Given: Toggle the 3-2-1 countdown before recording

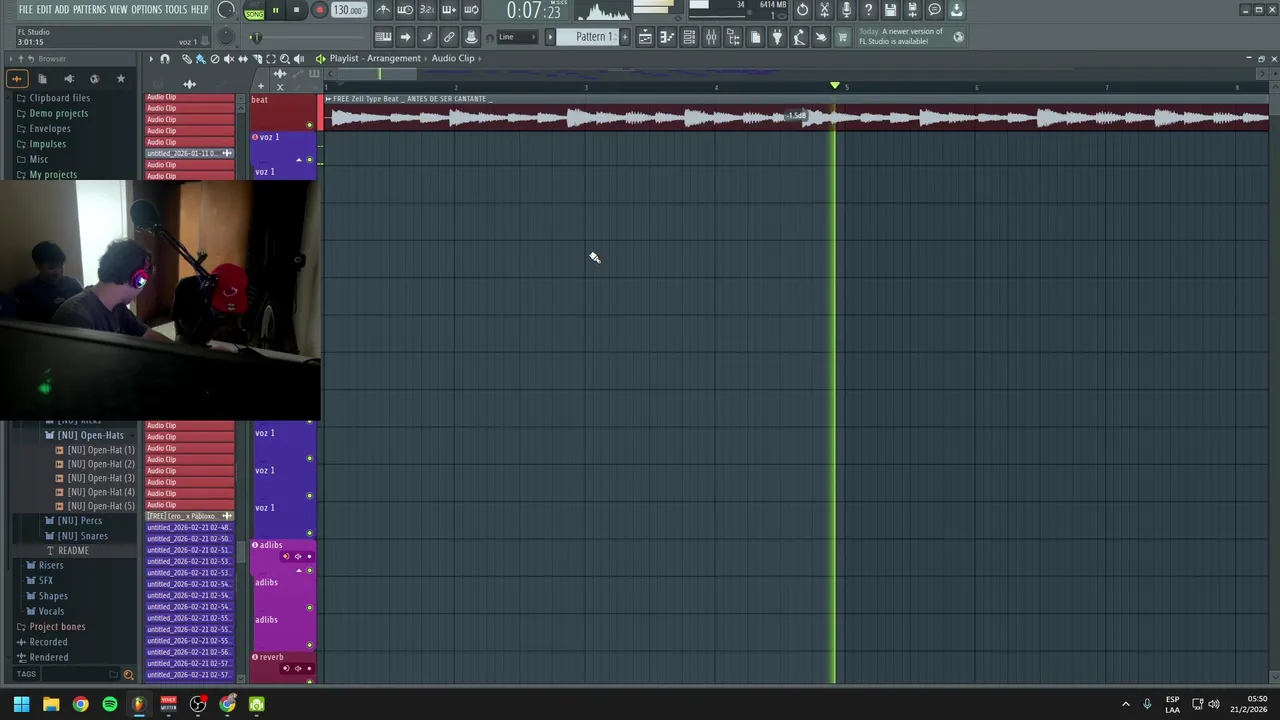Looking at the screenshot, I should click(x=427, y=10).
